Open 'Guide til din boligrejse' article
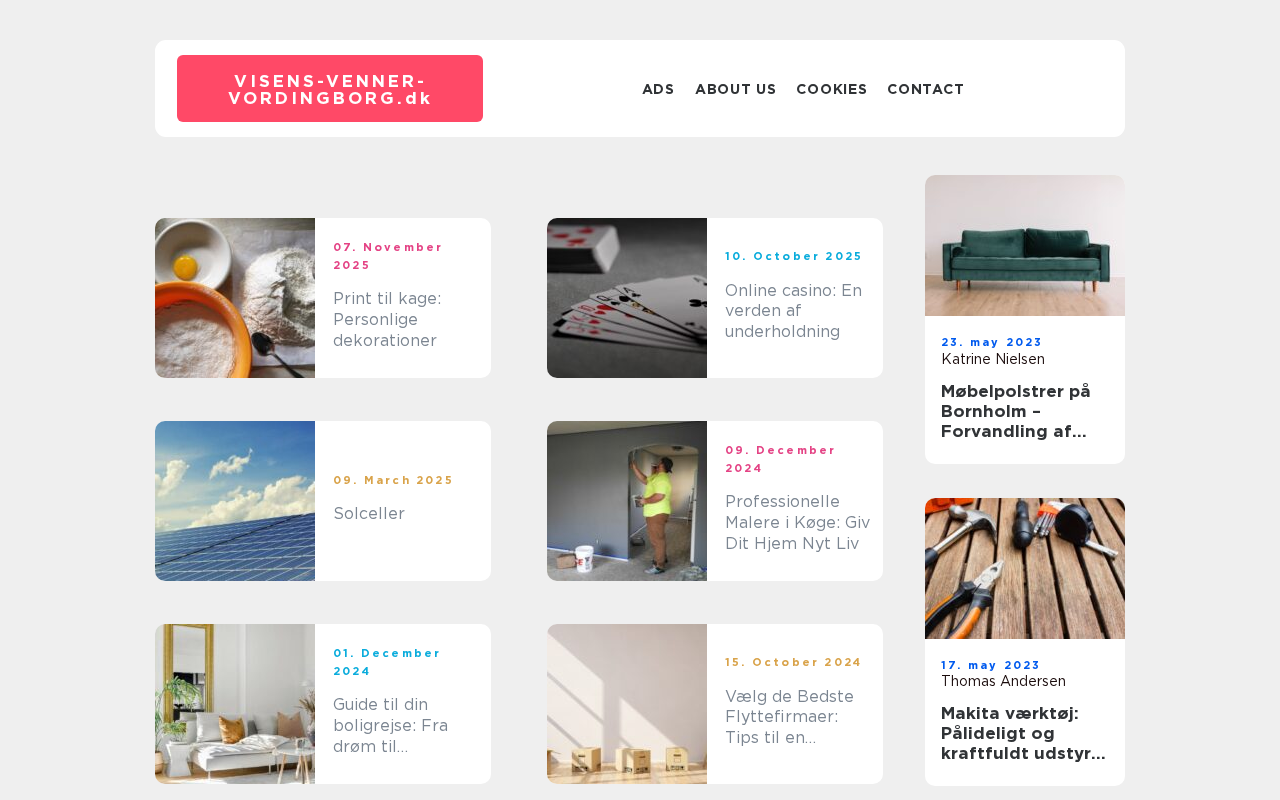Screen dimensions: 1280x800 pyautogui.click(x=391, y=726)
